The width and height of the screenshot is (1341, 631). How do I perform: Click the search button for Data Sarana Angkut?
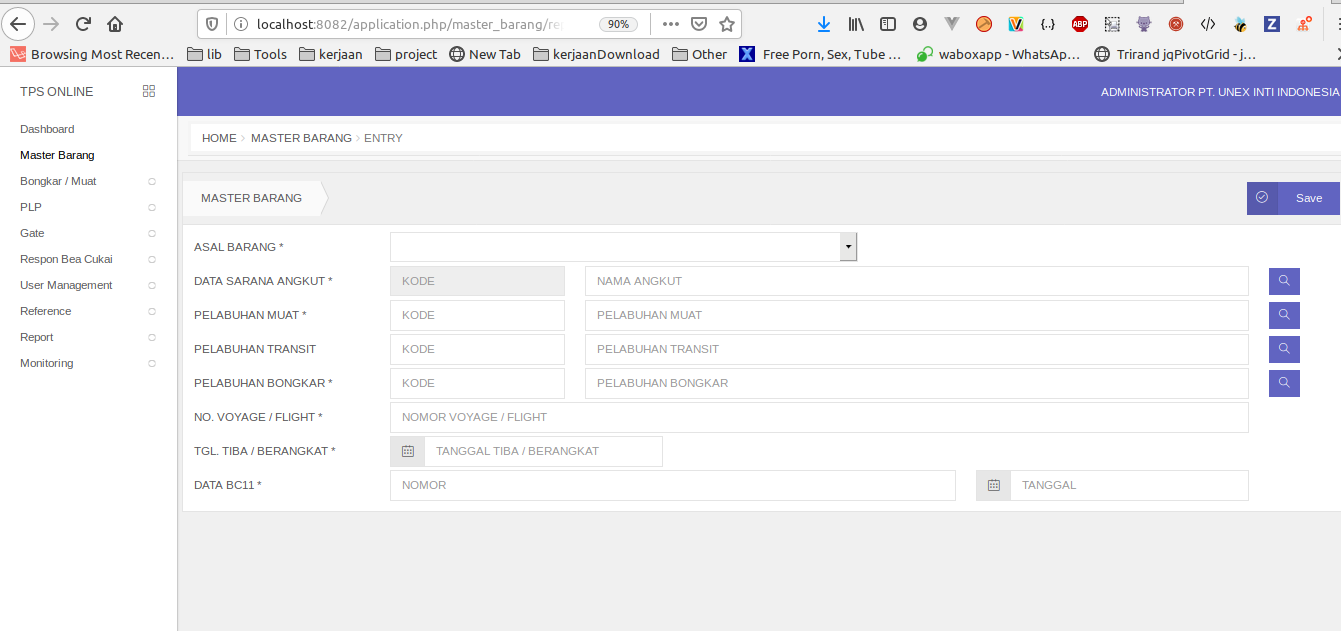(1284, 281)
